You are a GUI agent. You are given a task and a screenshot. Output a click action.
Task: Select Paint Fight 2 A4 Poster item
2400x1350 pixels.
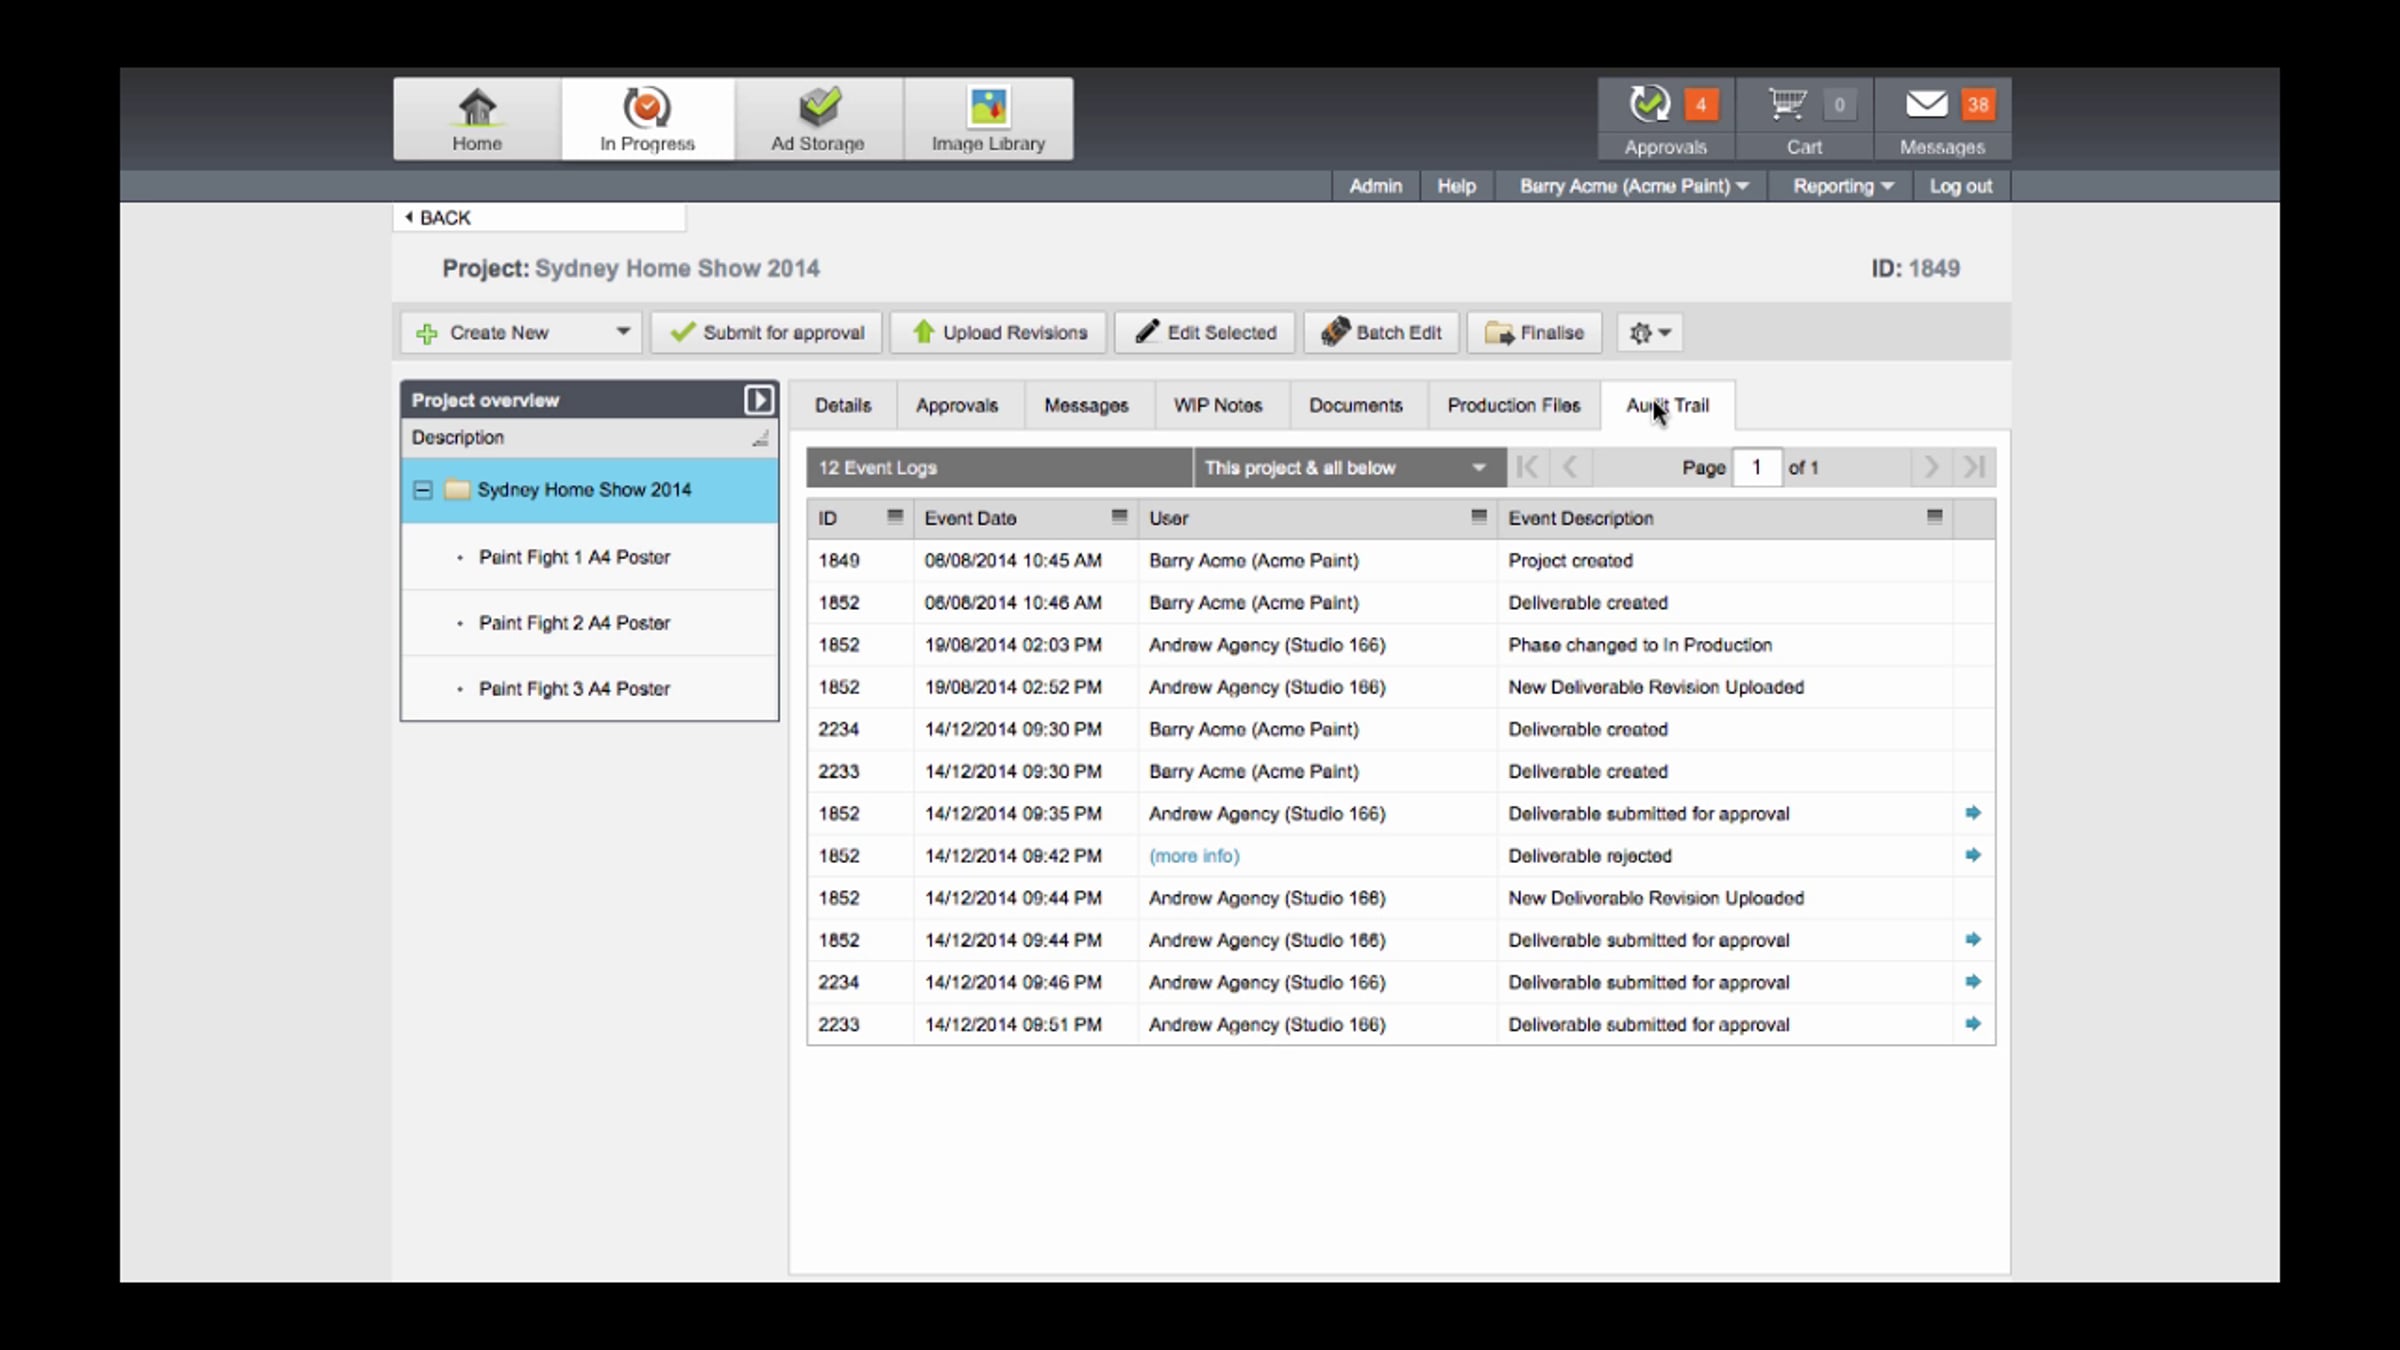pyautogui.click(x=574, y=623)
